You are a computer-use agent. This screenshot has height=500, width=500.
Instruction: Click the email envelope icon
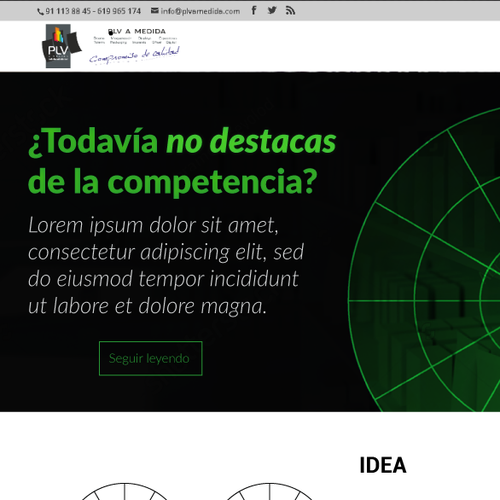coord(154,11)
